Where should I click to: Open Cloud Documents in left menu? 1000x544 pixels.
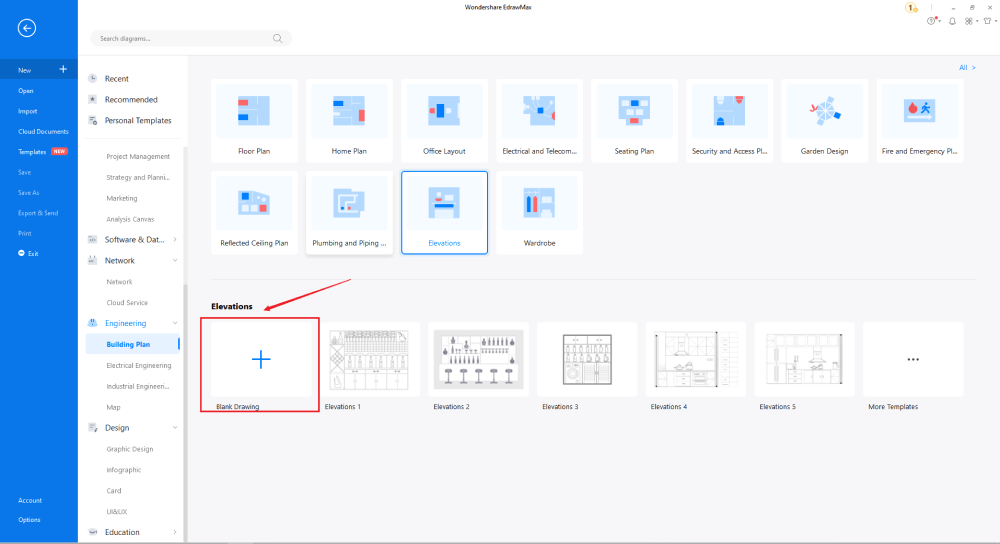[x=43, y=131]
